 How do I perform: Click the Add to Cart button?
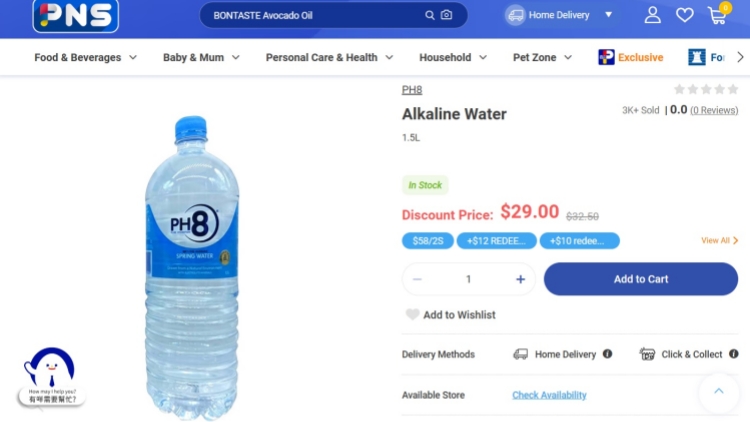pyautogui.click(x=641, y=279)
